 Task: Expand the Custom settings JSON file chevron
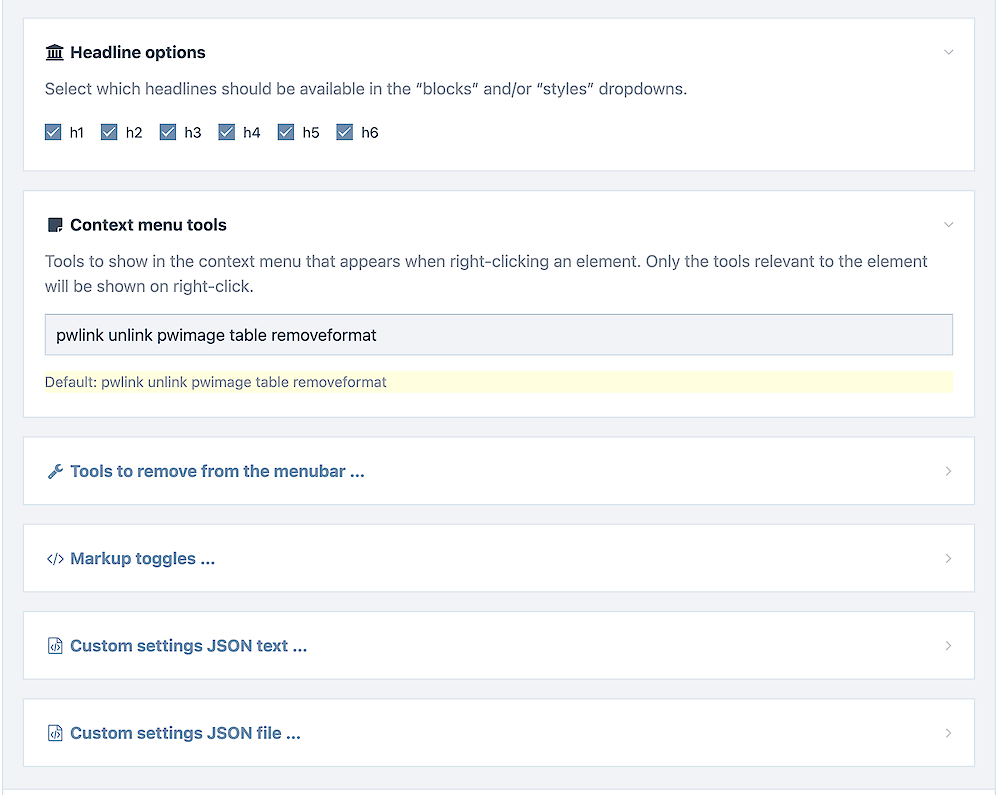coord(948,733)
